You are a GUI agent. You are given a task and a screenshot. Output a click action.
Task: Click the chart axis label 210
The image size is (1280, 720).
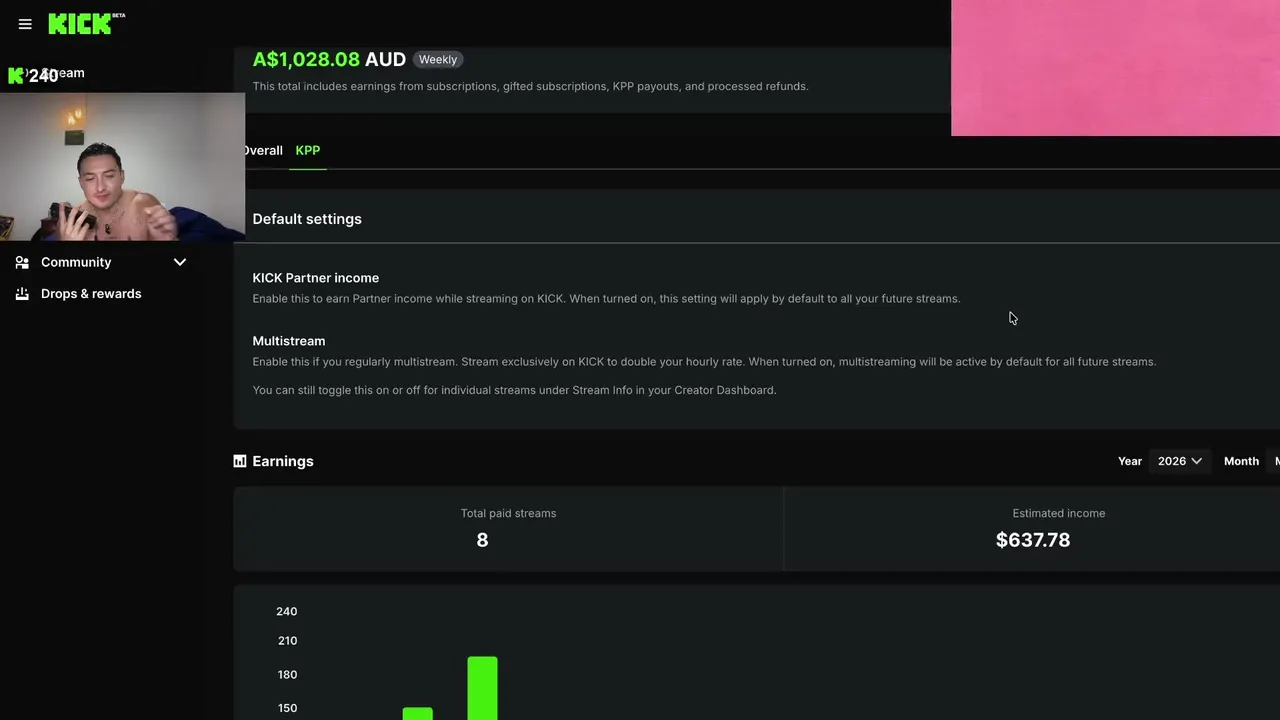point(287,641)
